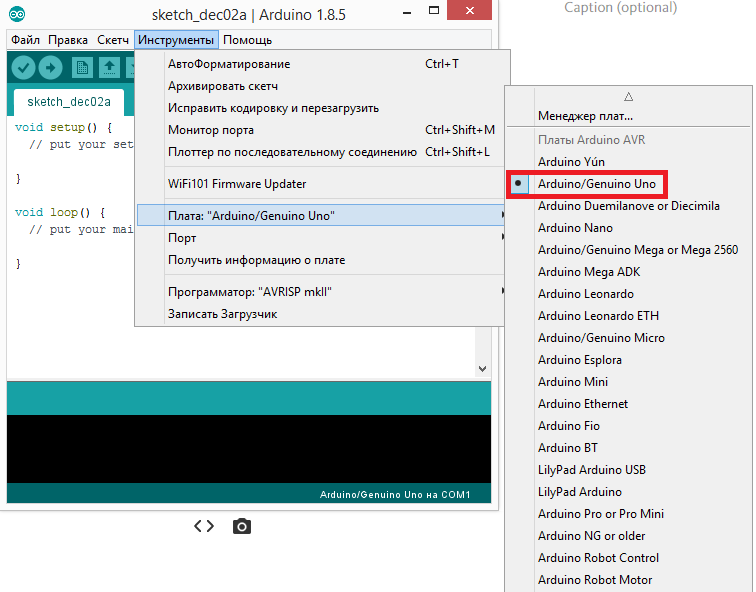The width and height of the screenshot is (756, 592).
Task: Pick Arduino BT board
Action: click(629, 448)
